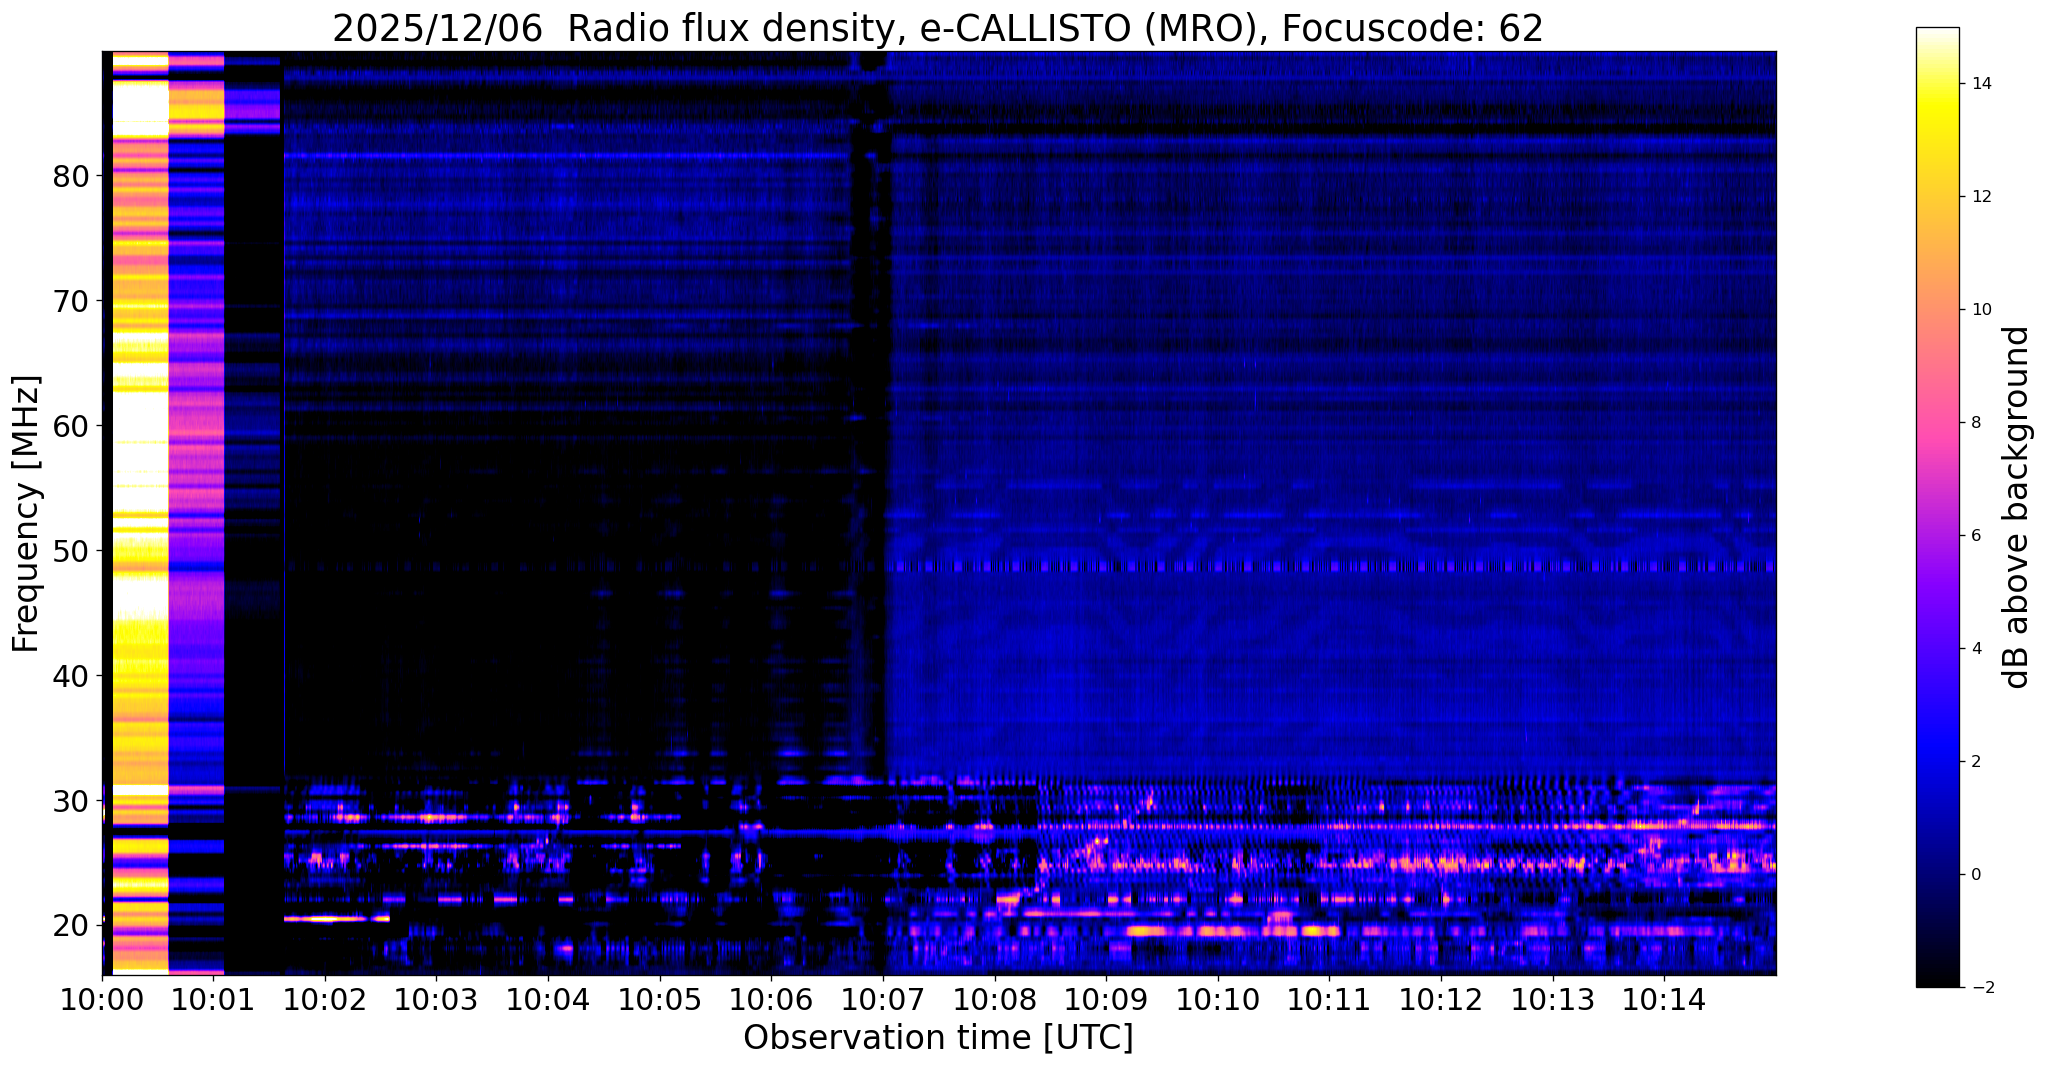
Task: Click the colorbar tick label 6
Action: (x=1976, y=536)
